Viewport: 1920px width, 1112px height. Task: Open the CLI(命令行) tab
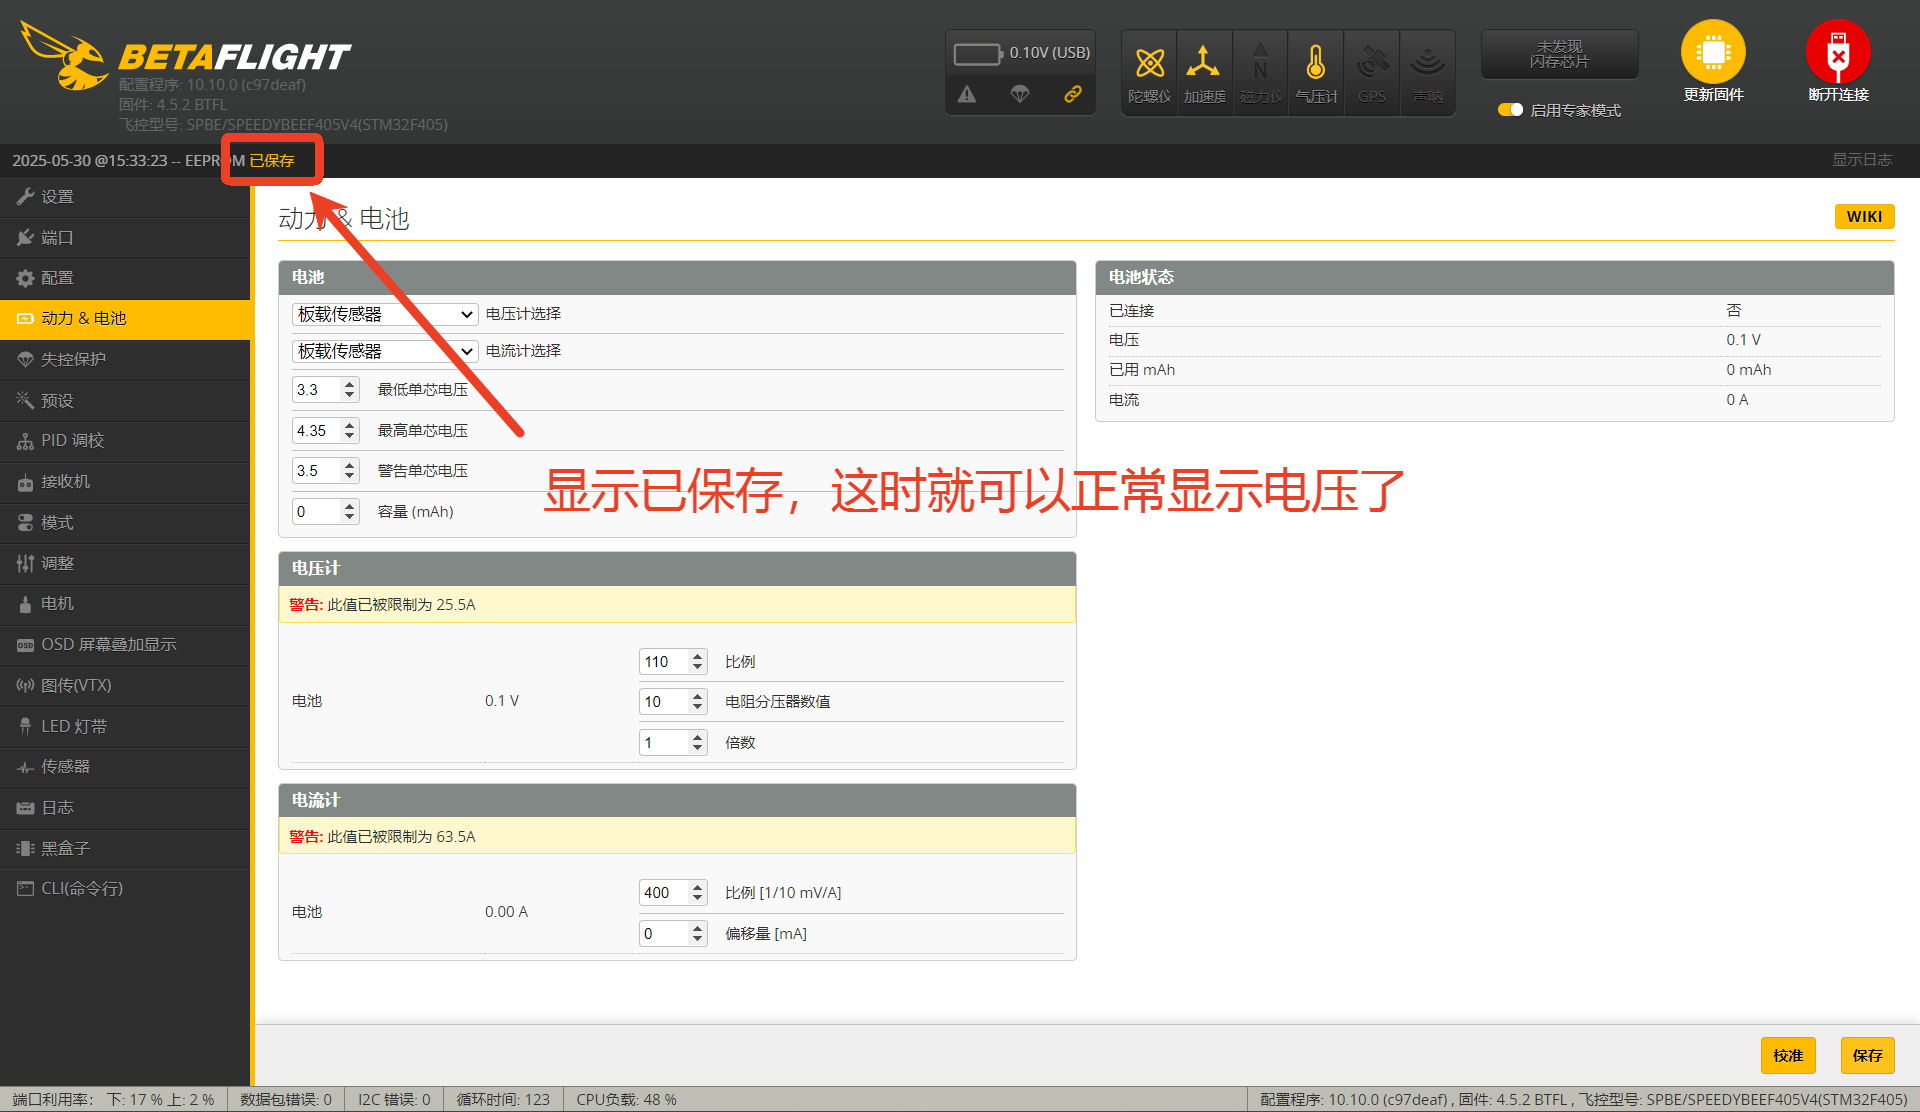point(125,888)
